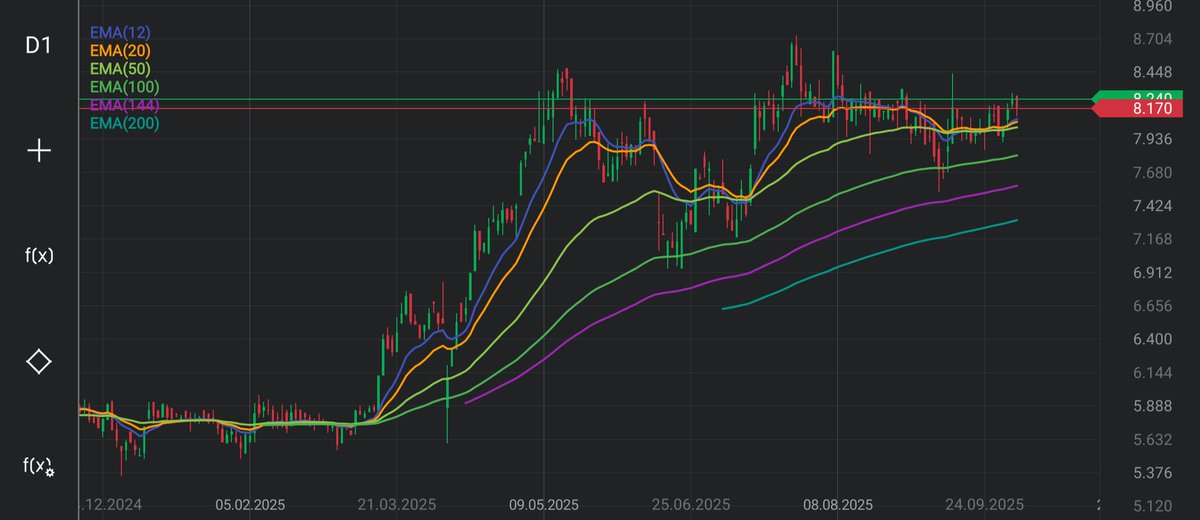Click the 8.960 price axis label
The image size is (1200, 520).
coord(1152,6)
